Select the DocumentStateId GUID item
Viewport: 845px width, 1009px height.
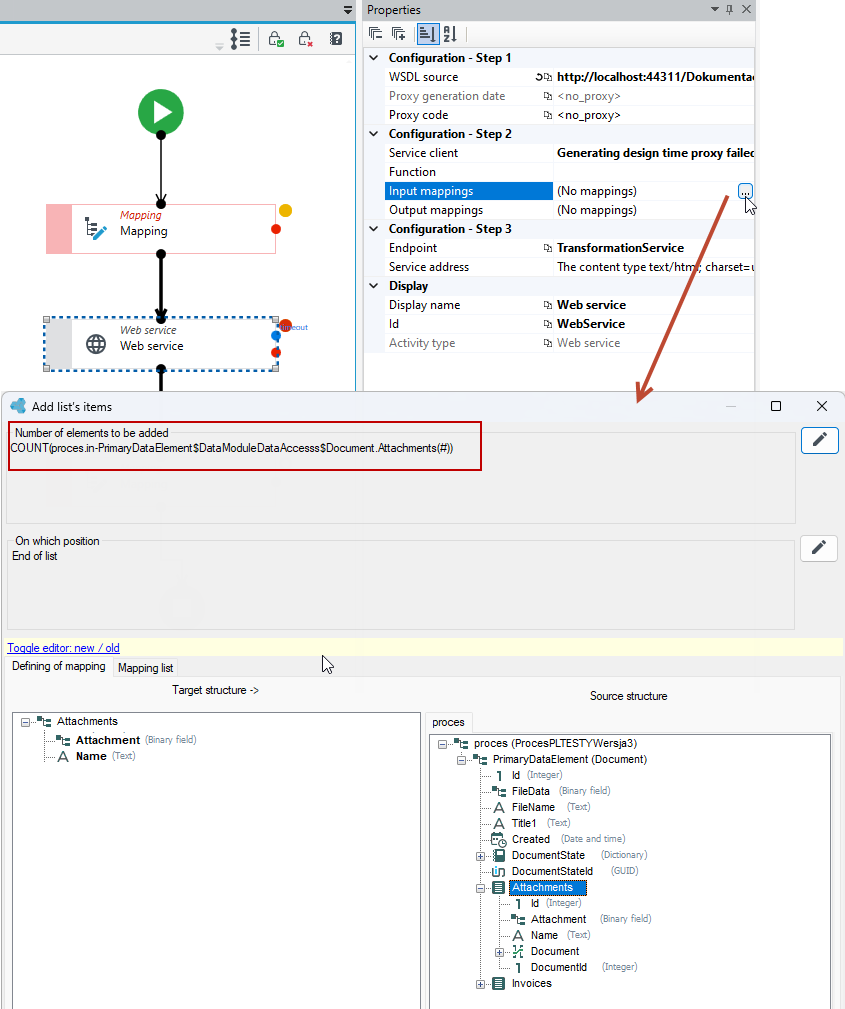click(552, 871)
